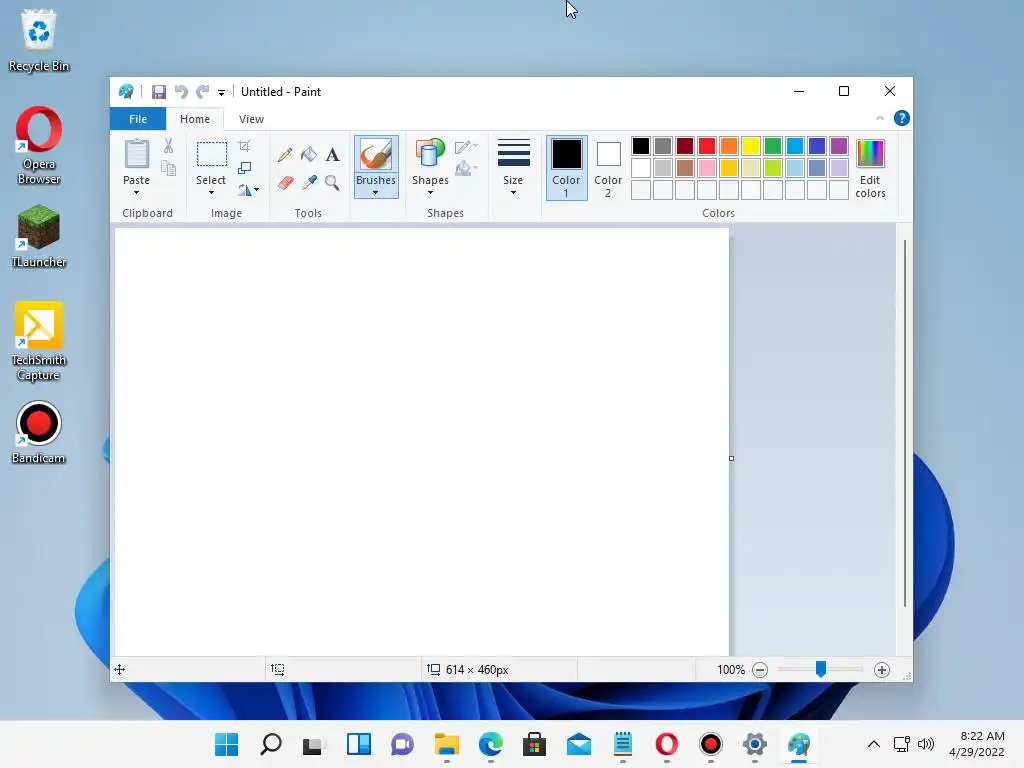Image resolution: width=1024 pixels, height=768 pixels.
Task: Open Settings gear from the taskbar
Action: 755,744
